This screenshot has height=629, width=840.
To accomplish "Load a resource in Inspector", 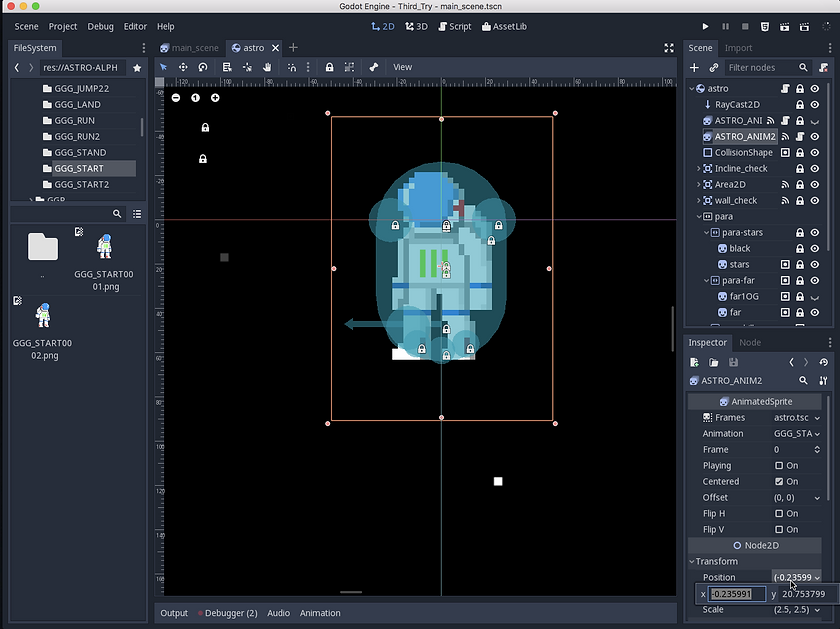I will coord(714,363).
